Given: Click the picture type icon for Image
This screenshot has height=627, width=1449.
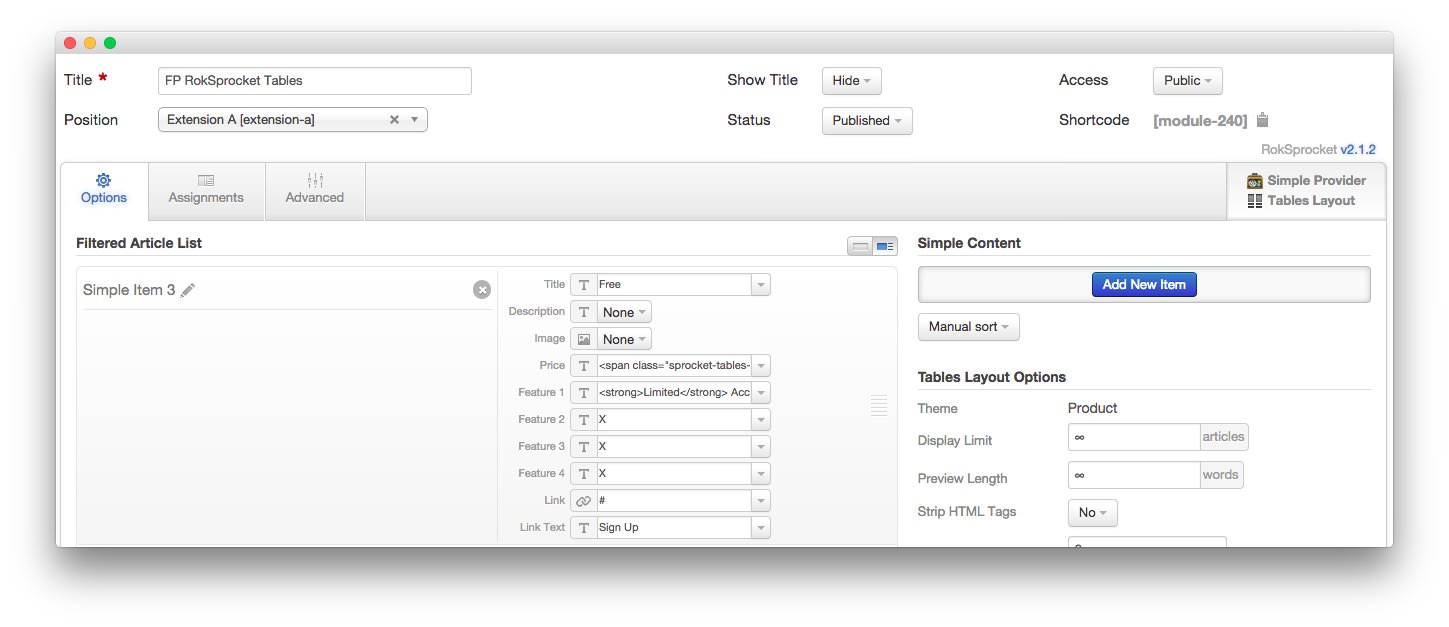Looking at the screenshot, I should 584,339.
